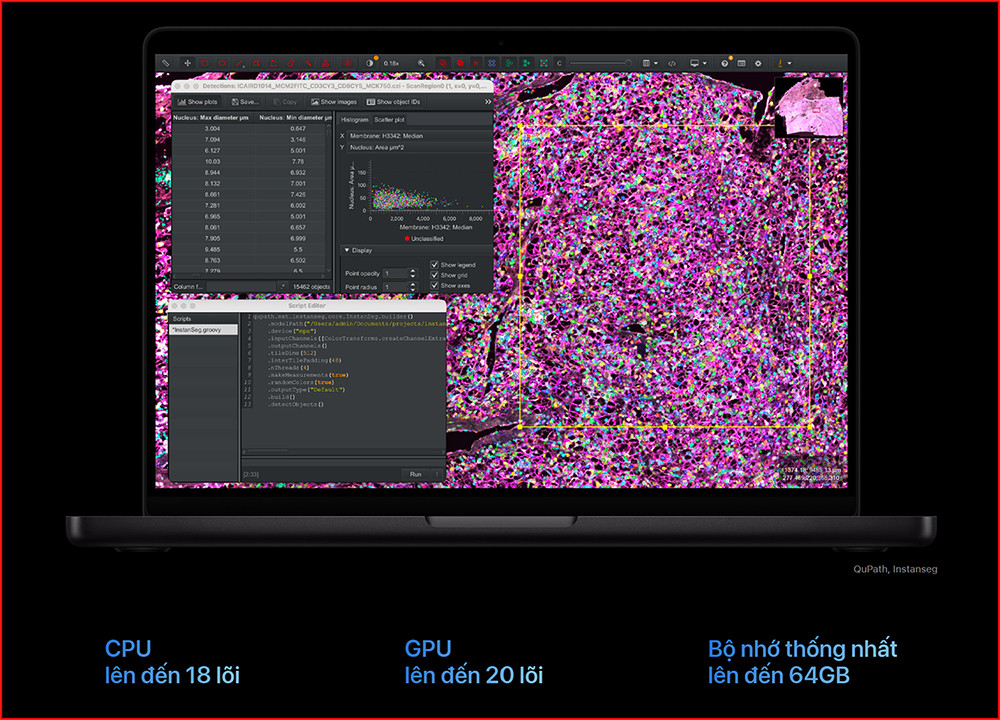The width and height of the screenshot is (1000, 720).
Task: Open the script editor code icon
Action: tap(671, 63)
